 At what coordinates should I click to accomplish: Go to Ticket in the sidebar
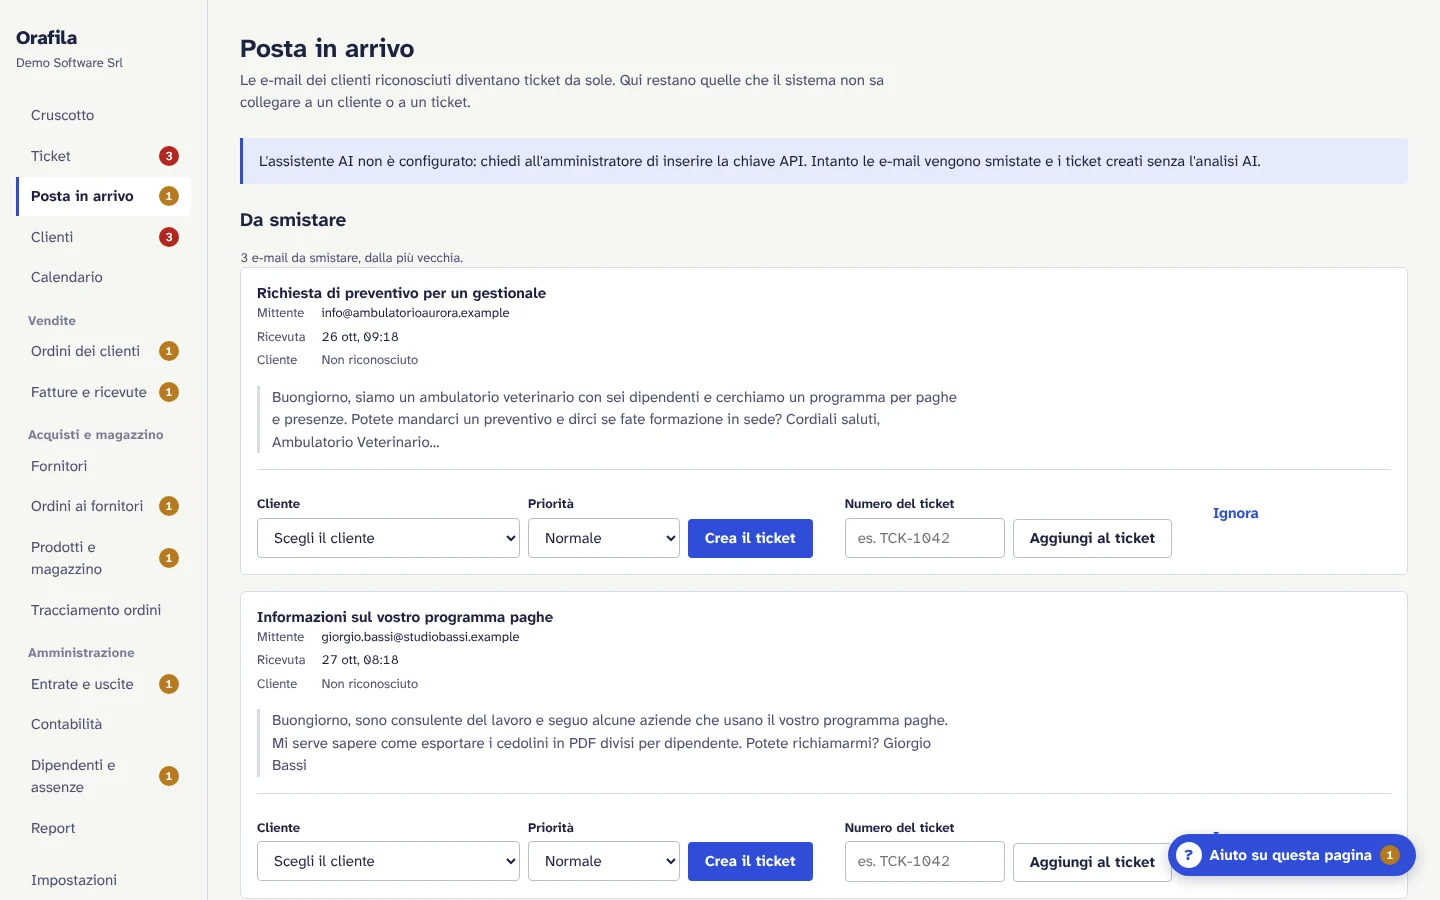(x=103, y=156)
